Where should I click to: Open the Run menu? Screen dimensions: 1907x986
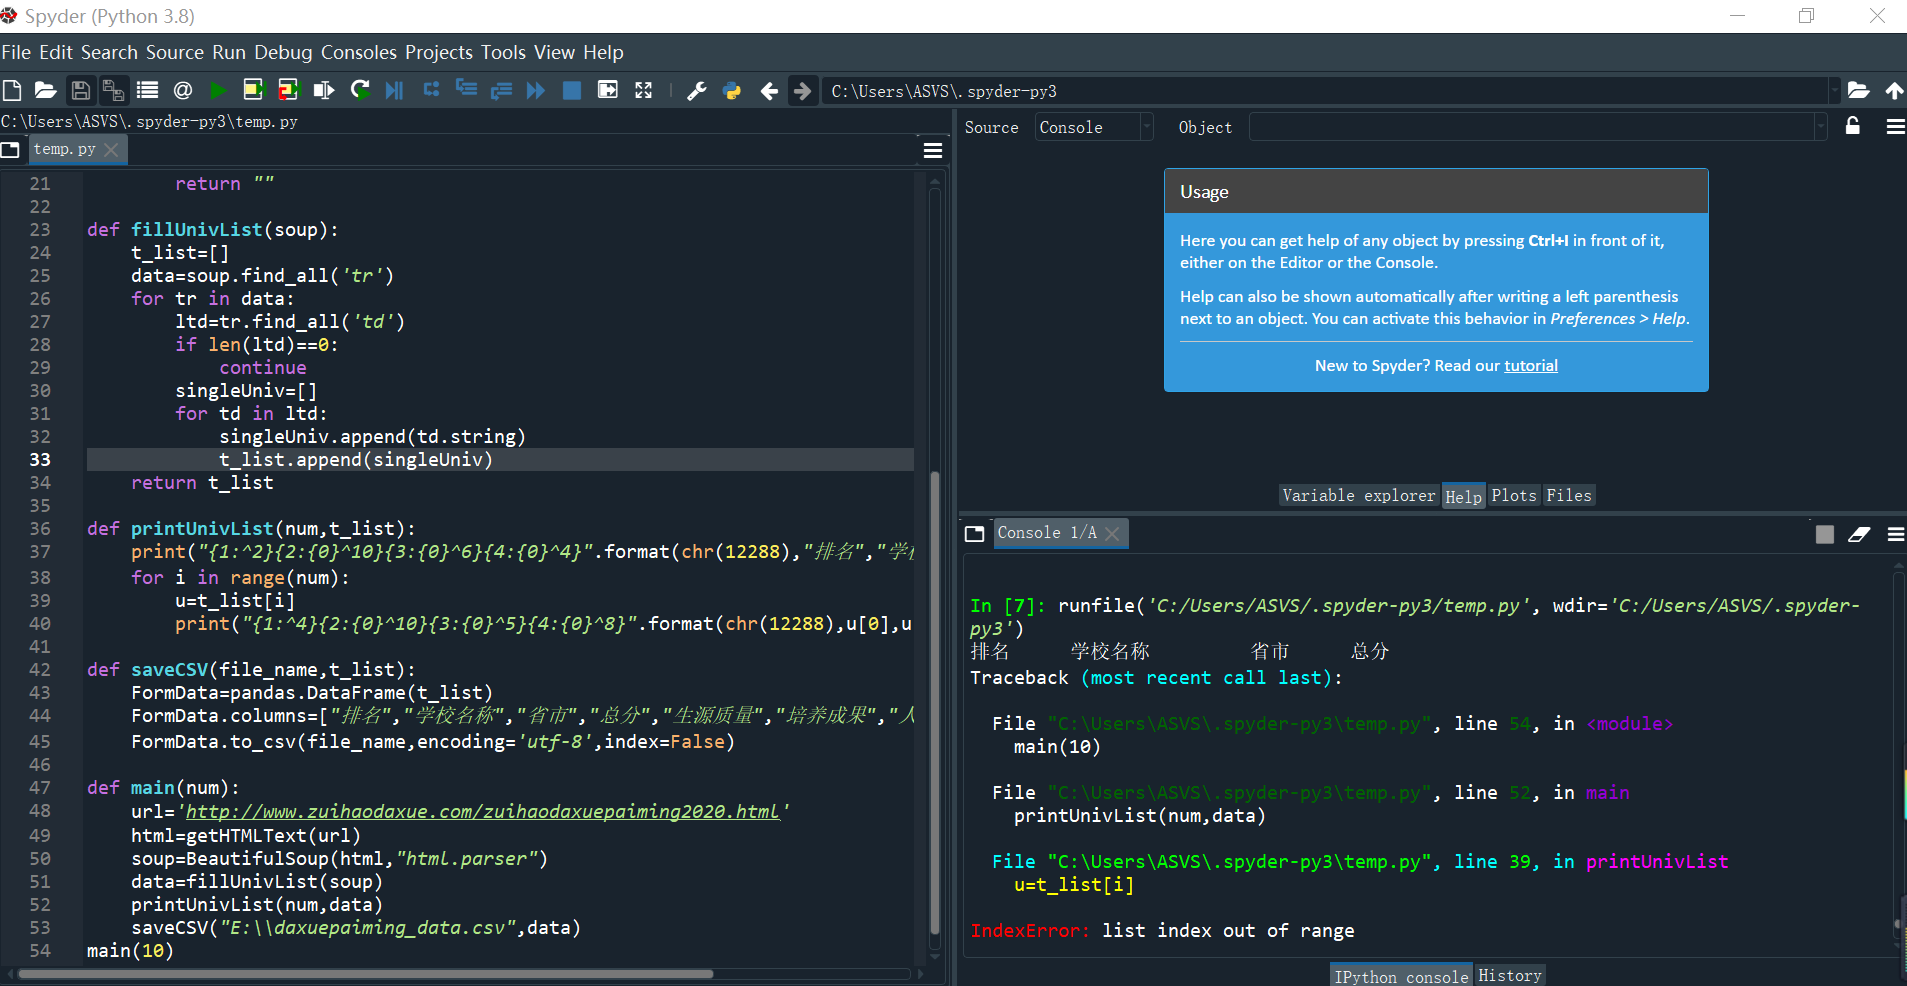229,52
